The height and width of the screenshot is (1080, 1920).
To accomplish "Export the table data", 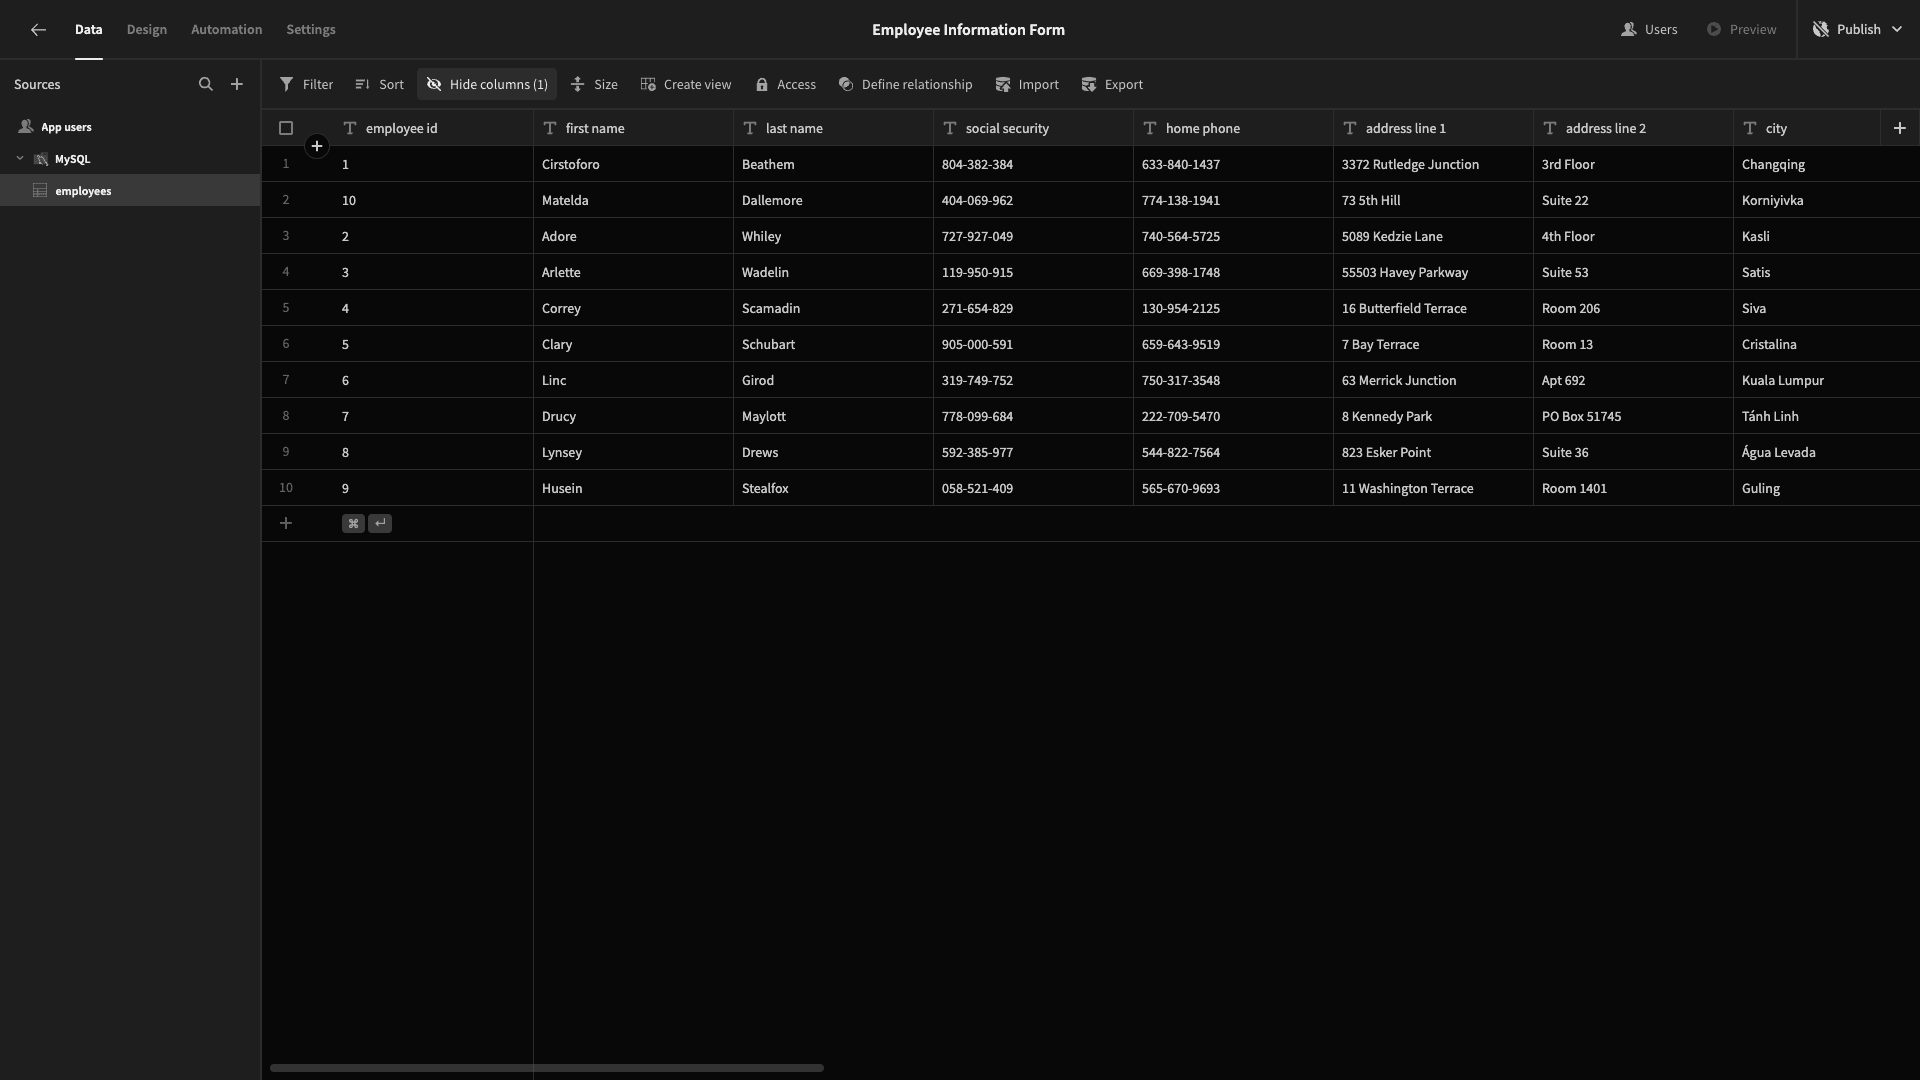I will pyautogui.click(x=1112, y=84).
